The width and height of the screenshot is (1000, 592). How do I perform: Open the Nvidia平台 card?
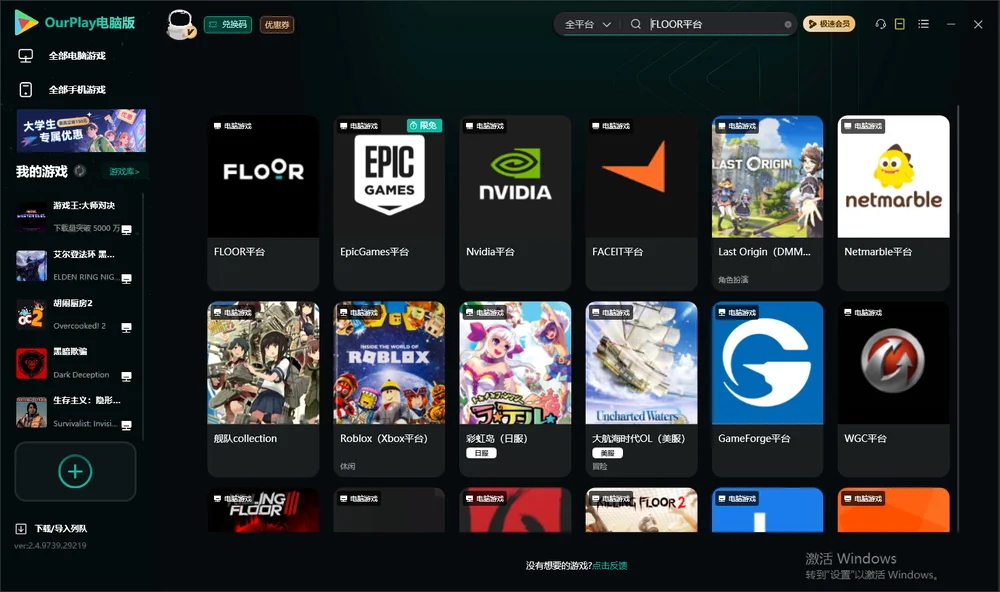[x=515, y=203]
